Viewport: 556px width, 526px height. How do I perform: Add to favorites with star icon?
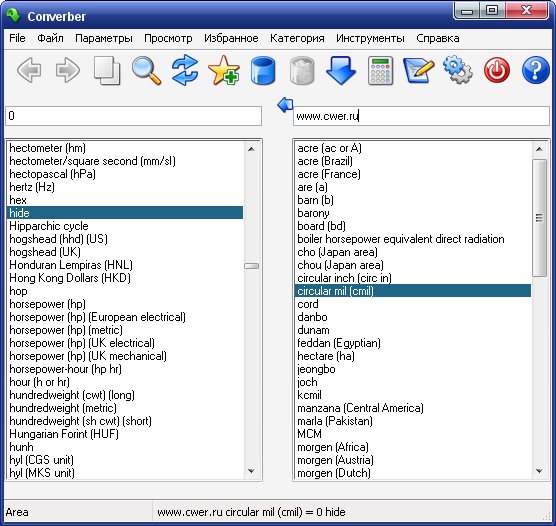[x=224, y=70]
